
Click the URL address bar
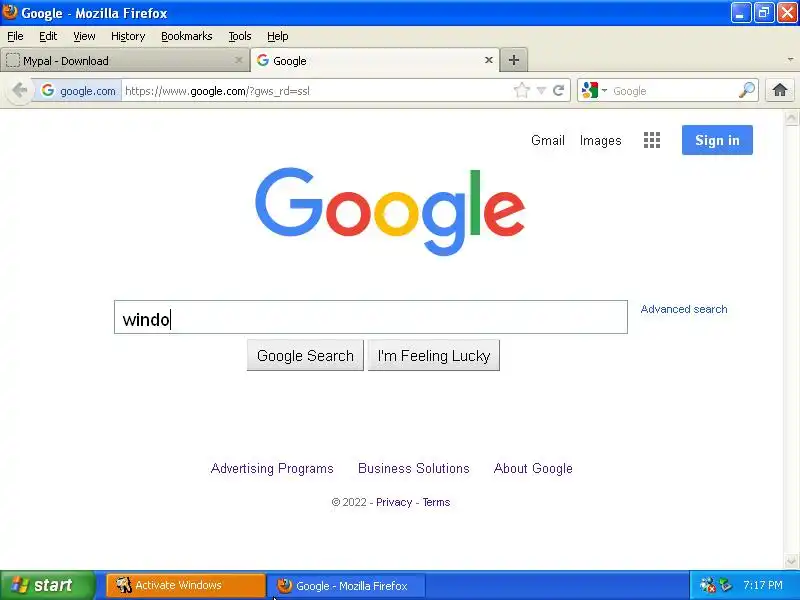coord(316,91)
